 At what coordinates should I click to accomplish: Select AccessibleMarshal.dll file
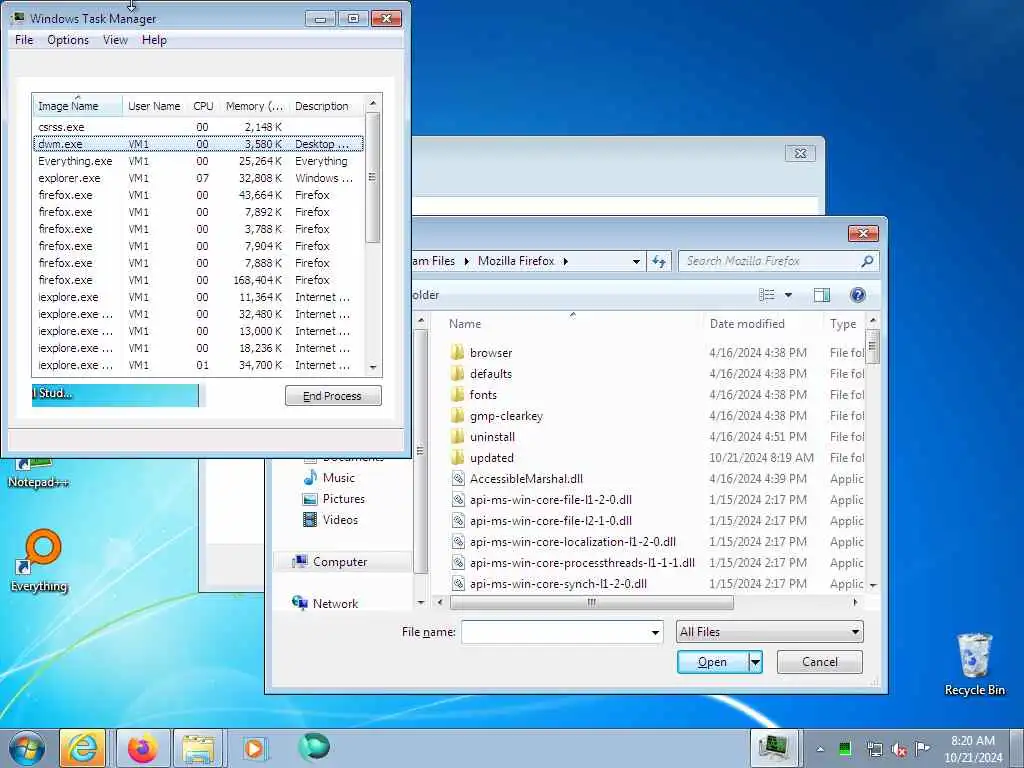(526, 479)
